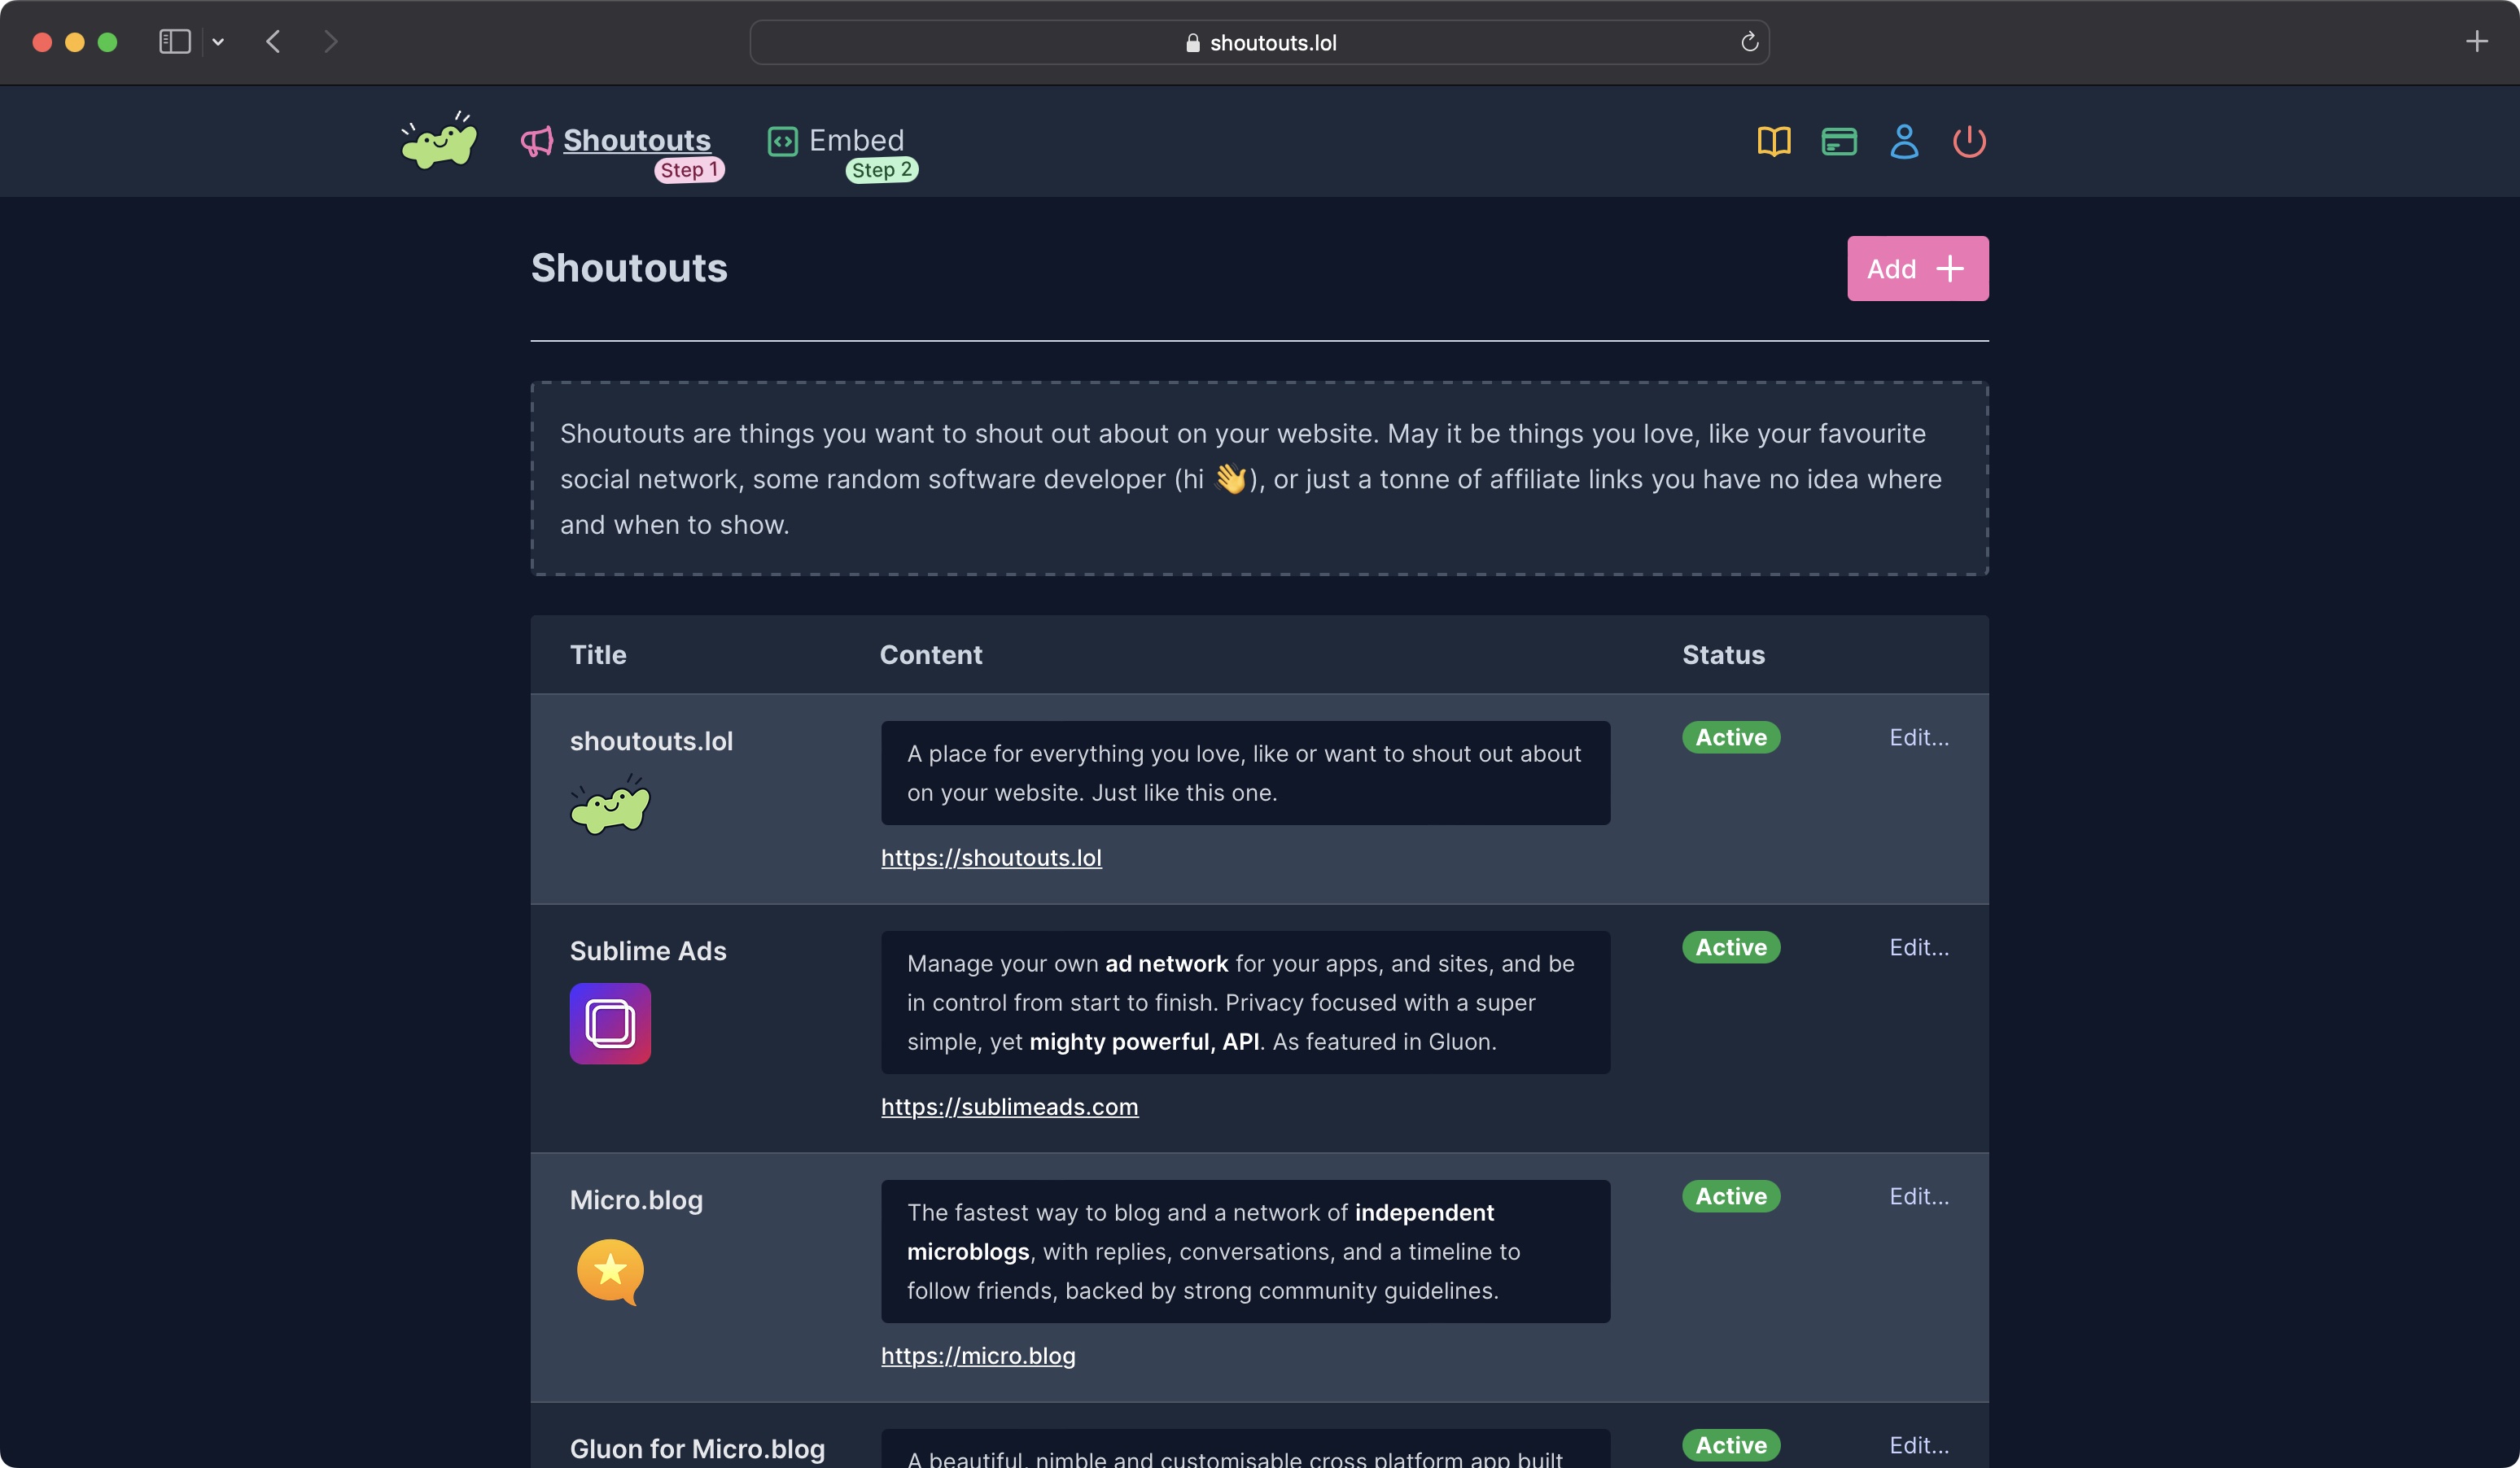Open the yellow book documentation icon
The width and height of the screenshot is (2520, 1468).
[x=1774, y=141]
